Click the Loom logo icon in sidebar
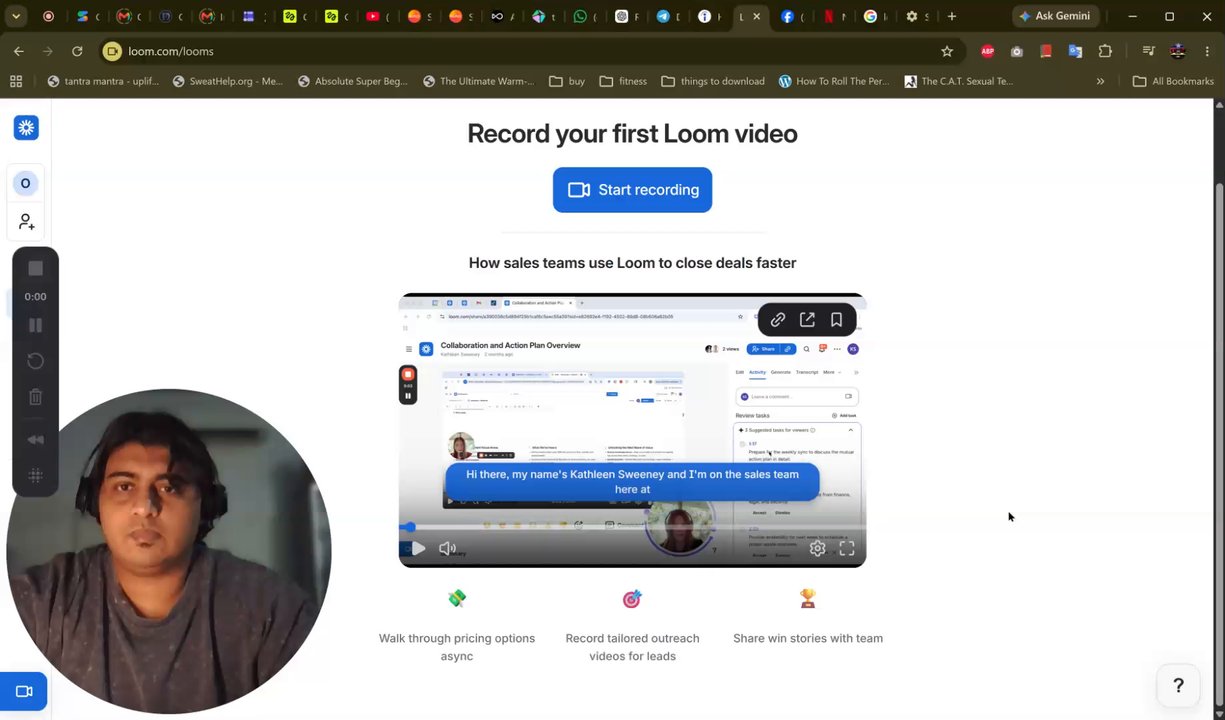 tap(26, 128)
